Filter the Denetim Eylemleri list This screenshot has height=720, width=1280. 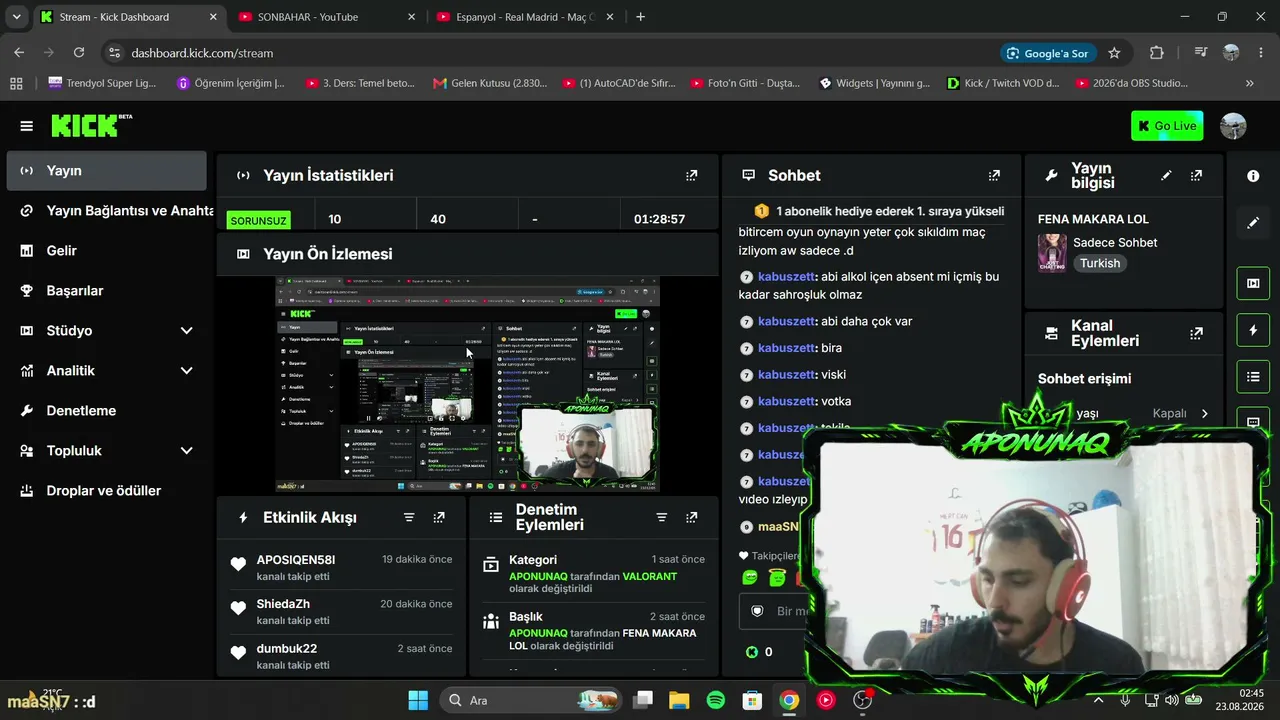[x=661, y=517]
